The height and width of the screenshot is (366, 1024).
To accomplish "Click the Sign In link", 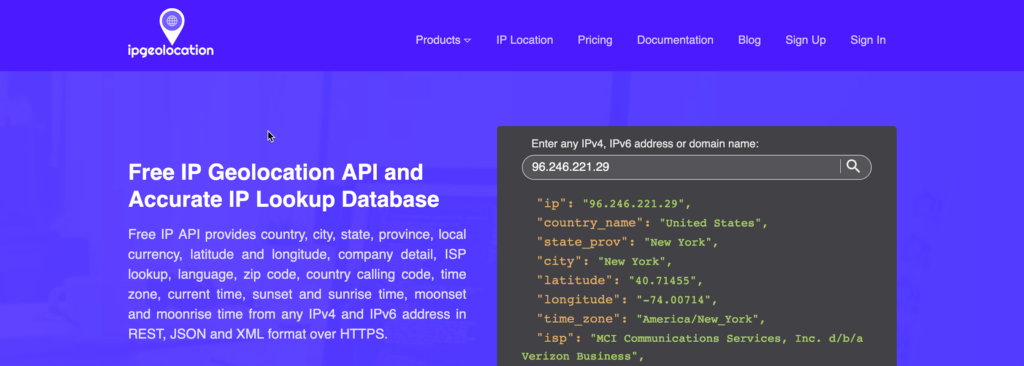I will click(868, 40).
